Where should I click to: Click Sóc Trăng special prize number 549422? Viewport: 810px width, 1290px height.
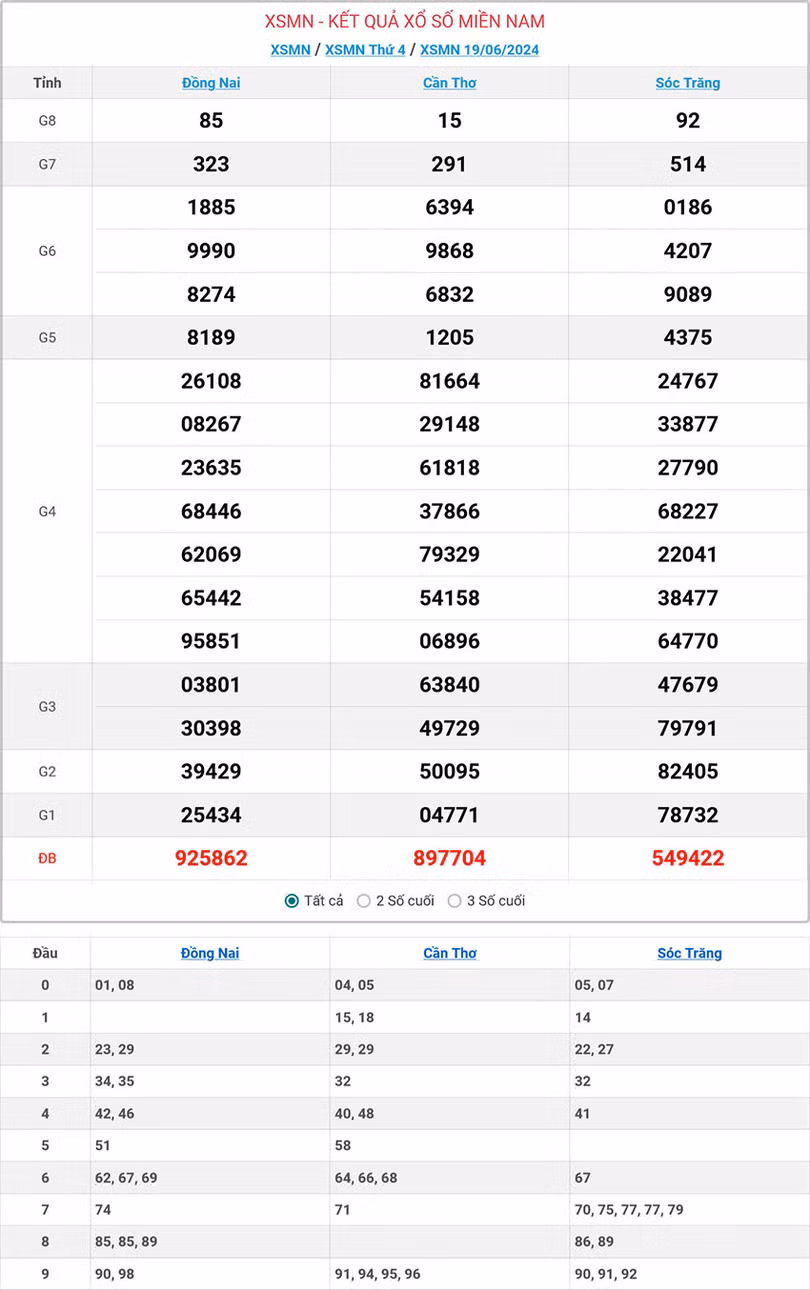tap(688, 858)
